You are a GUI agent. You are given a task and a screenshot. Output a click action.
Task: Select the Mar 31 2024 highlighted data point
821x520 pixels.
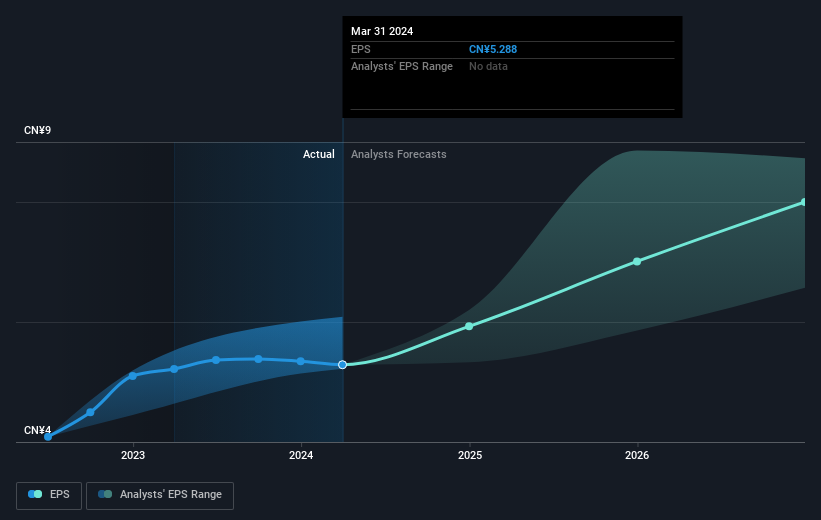pyautogui.click(x=342, y=364)
